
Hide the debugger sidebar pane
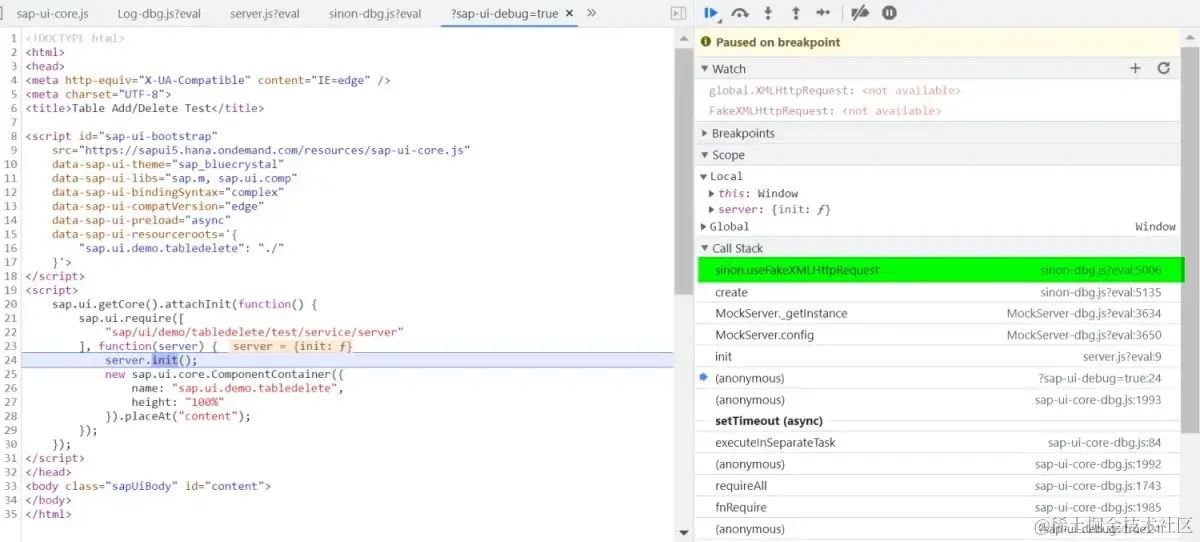[679, 13]
